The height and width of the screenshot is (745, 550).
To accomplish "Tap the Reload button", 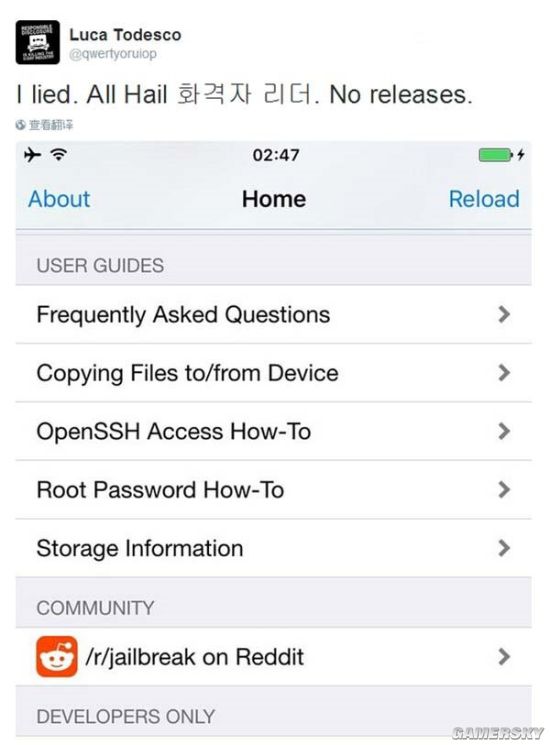I will pyautogui.click(x=484, y=199).
